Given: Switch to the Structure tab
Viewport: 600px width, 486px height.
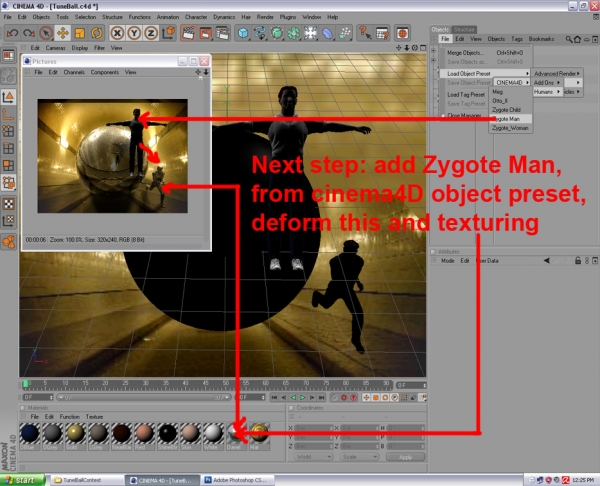Looking at the screenshot, I should (x=464, y=30).
